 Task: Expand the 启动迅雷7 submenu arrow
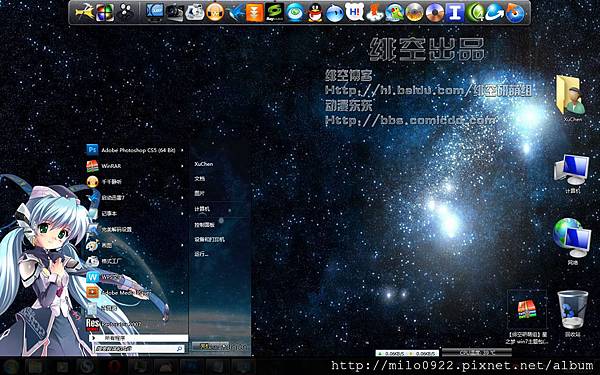[182, 198]
